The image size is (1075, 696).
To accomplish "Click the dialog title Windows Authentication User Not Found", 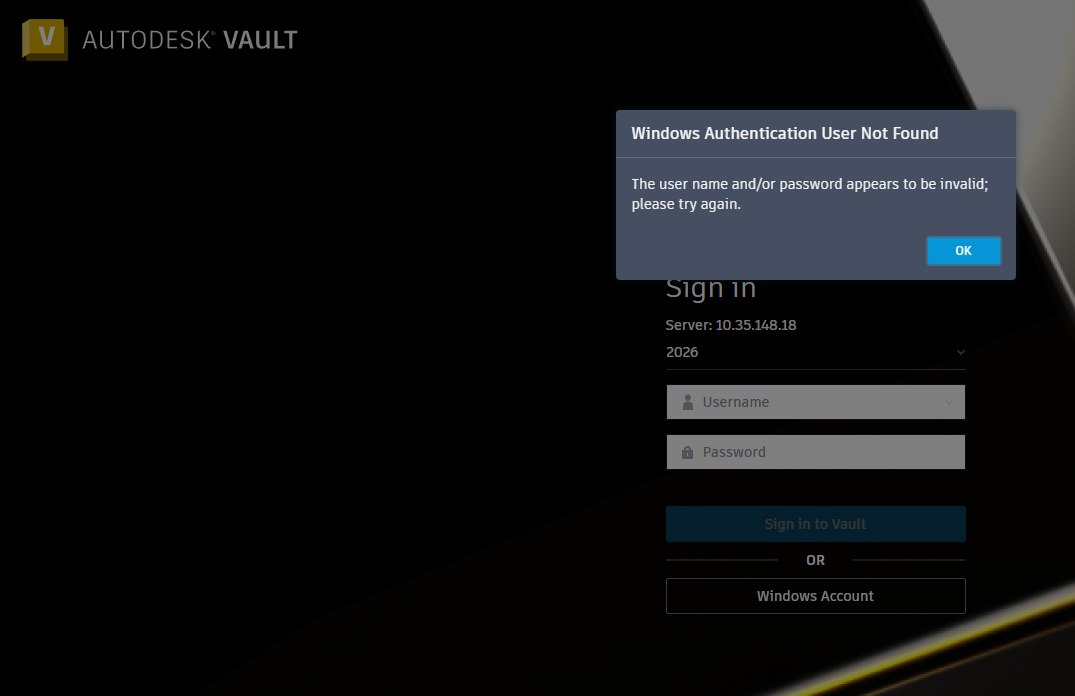I will tap(784, 133).
